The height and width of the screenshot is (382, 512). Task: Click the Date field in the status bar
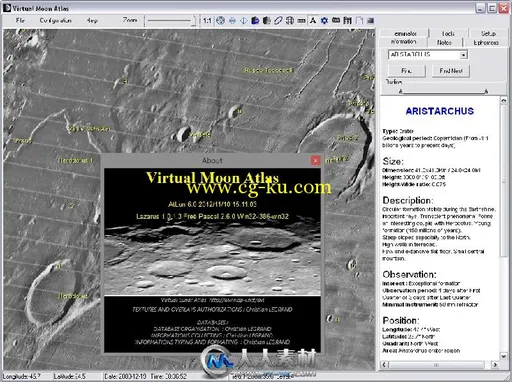click(x=125, y=376)
